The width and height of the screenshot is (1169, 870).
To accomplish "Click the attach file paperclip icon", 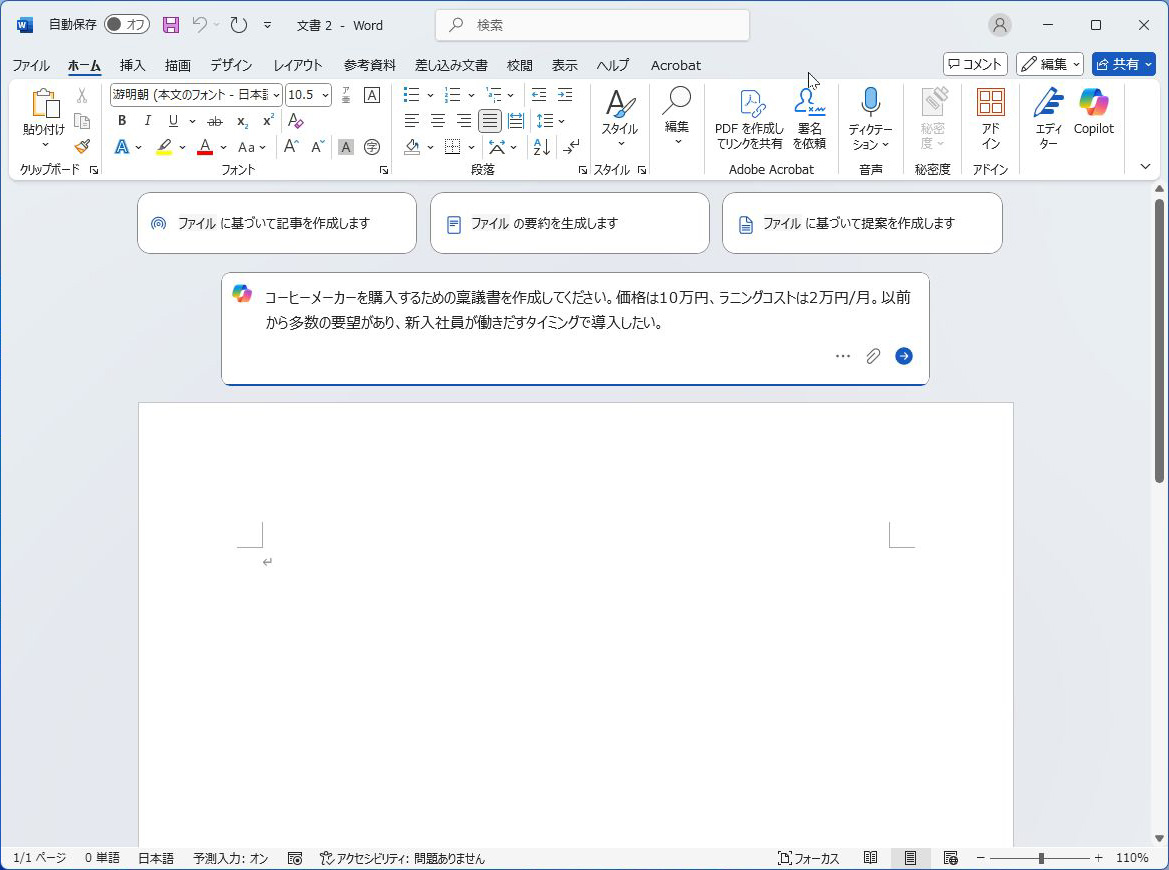I will pos(873,356).
